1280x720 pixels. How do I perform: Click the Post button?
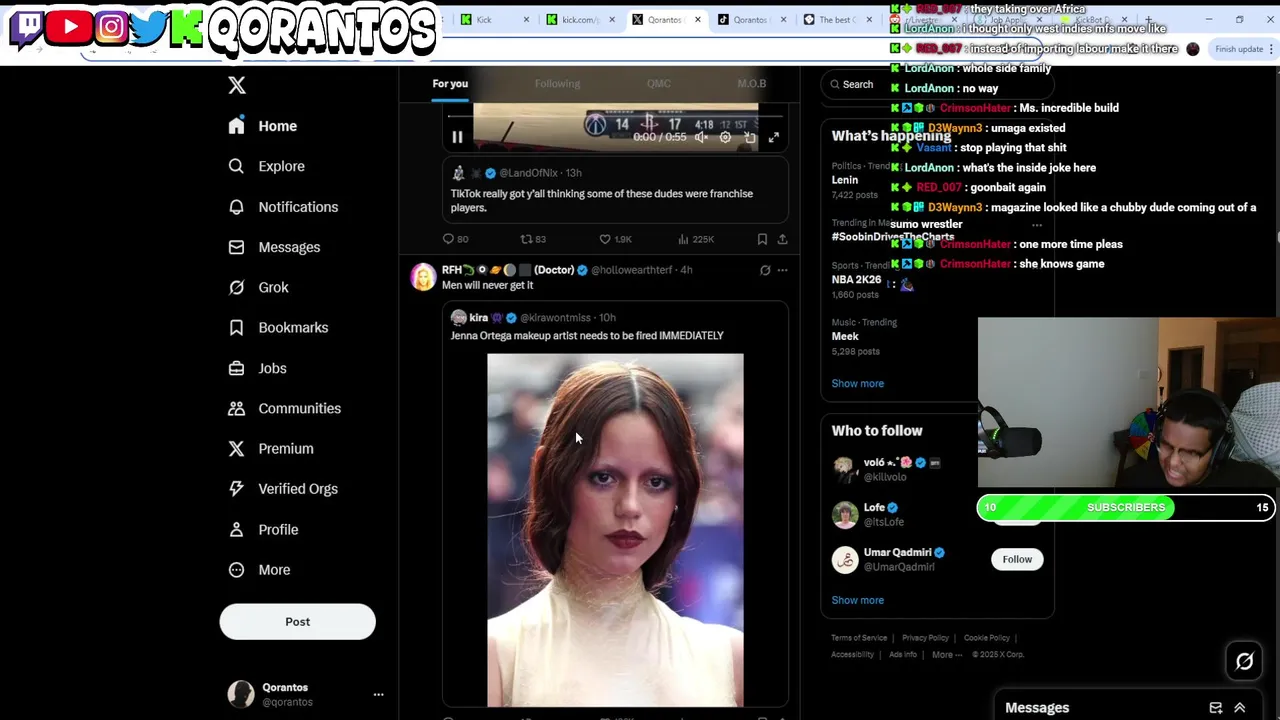[297, 621]
